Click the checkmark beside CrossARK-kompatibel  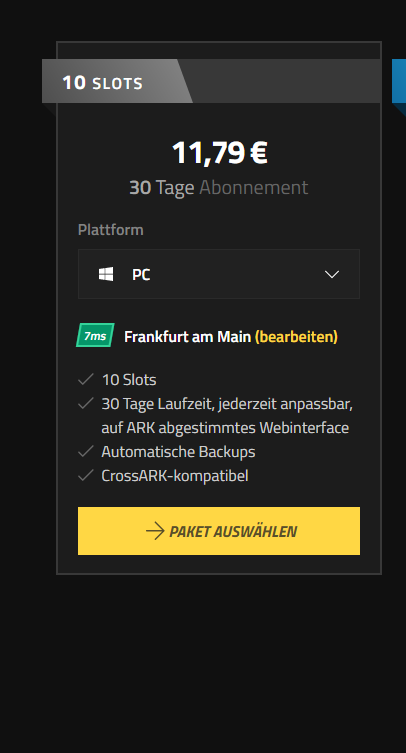pyautogui.click(x=86, y=475)
